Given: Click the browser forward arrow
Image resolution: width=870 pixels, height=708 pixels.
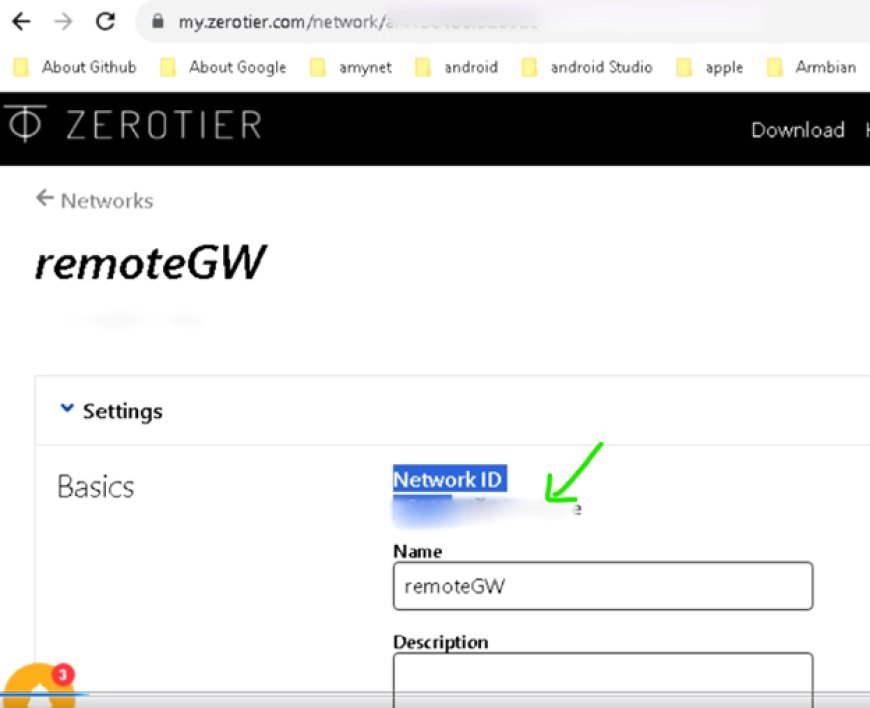Looking at the screenshot, I should pos(63,22).
